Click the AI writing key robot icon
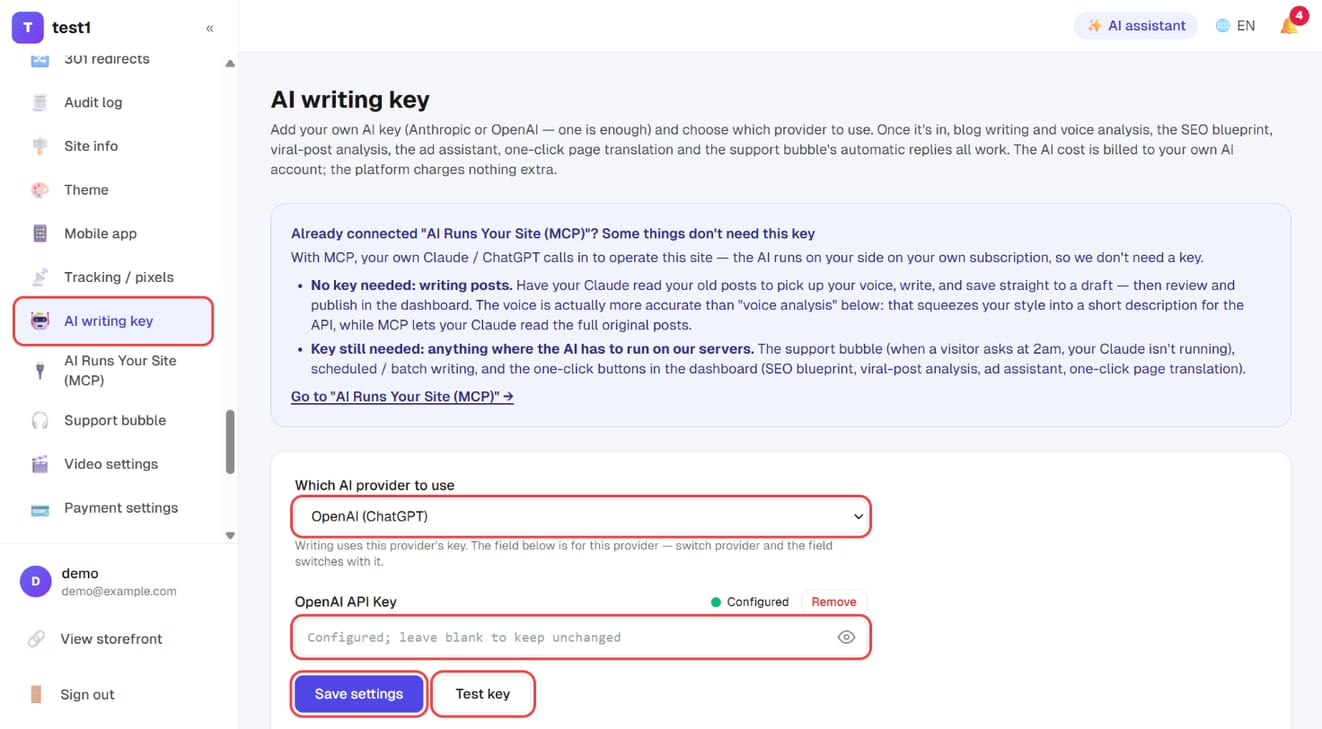 pos(40,321)
